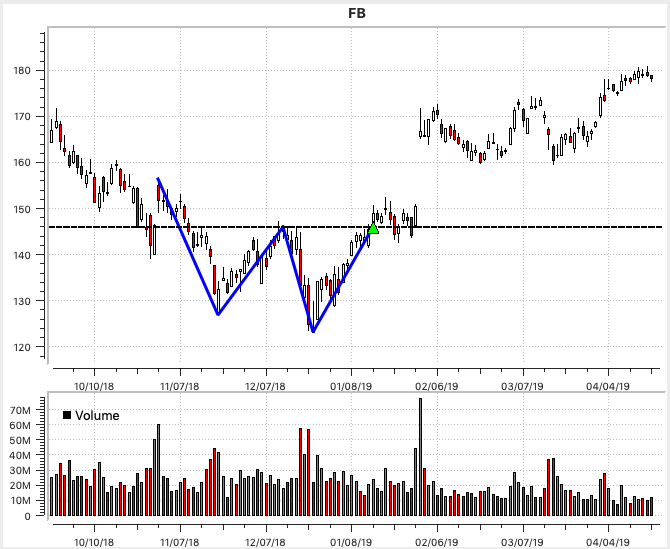Select the 160 price axis label
This screenshot has height=549, width=670.
click(x=22, y=162)
